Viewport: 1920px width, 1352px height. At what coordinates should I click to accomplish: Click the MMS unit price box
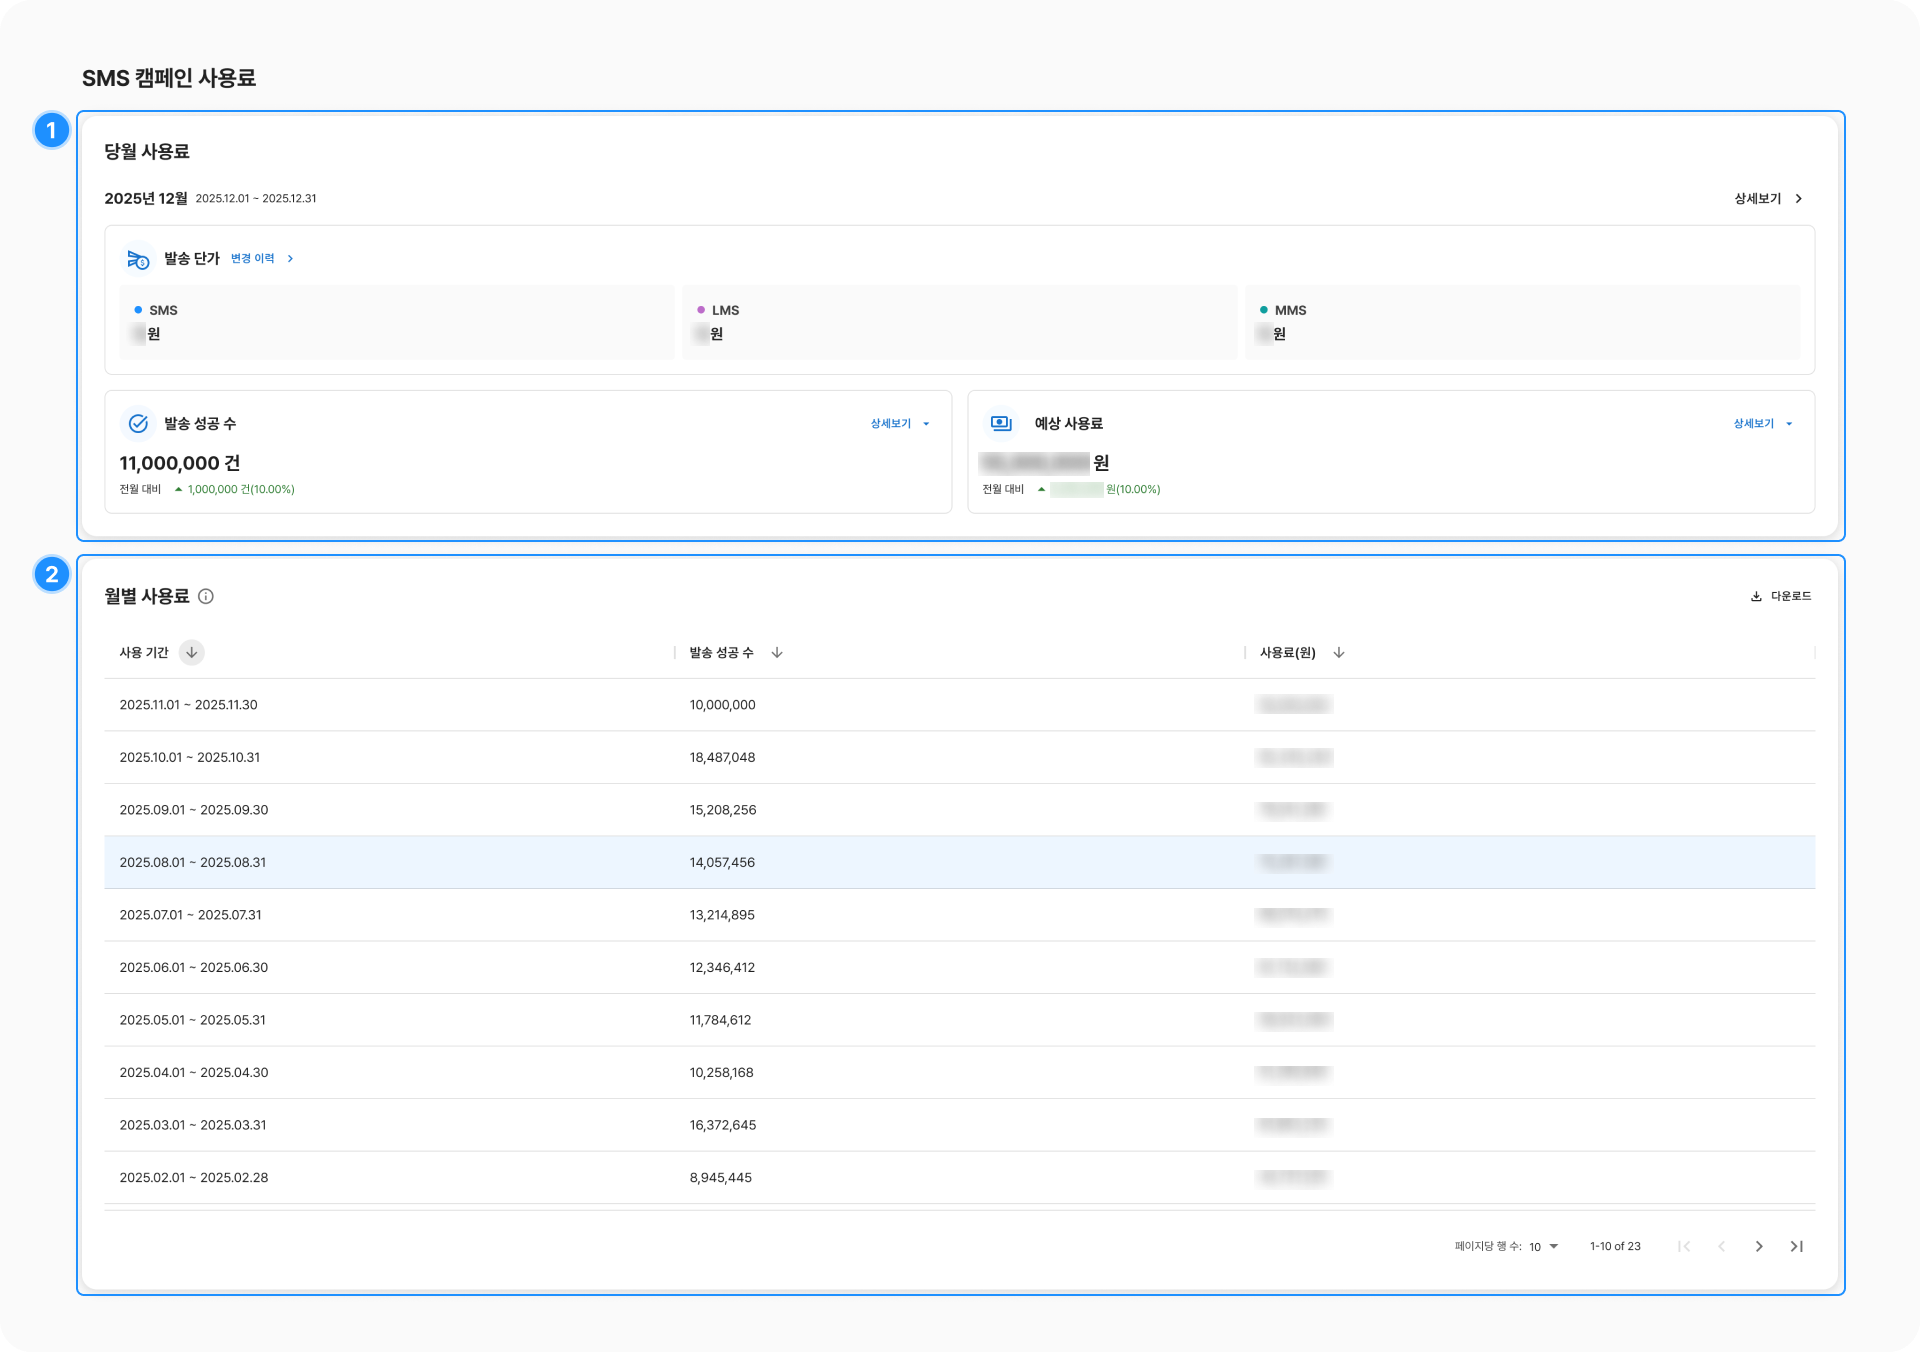(x=1522, y=323)
